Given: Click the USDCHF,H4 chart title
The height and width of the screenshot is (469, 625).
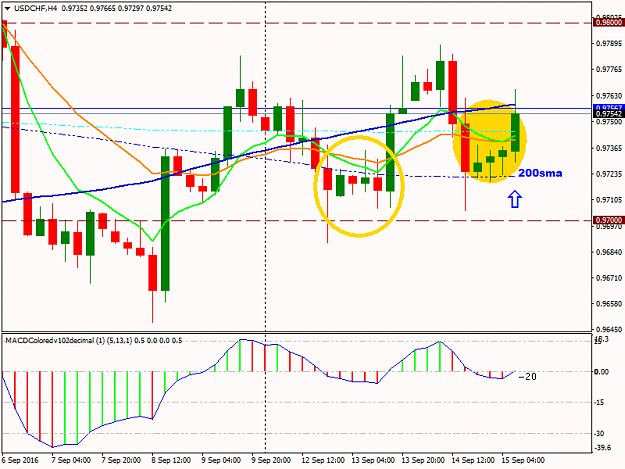Looking at the screenshot, I should tap(36, 8).
